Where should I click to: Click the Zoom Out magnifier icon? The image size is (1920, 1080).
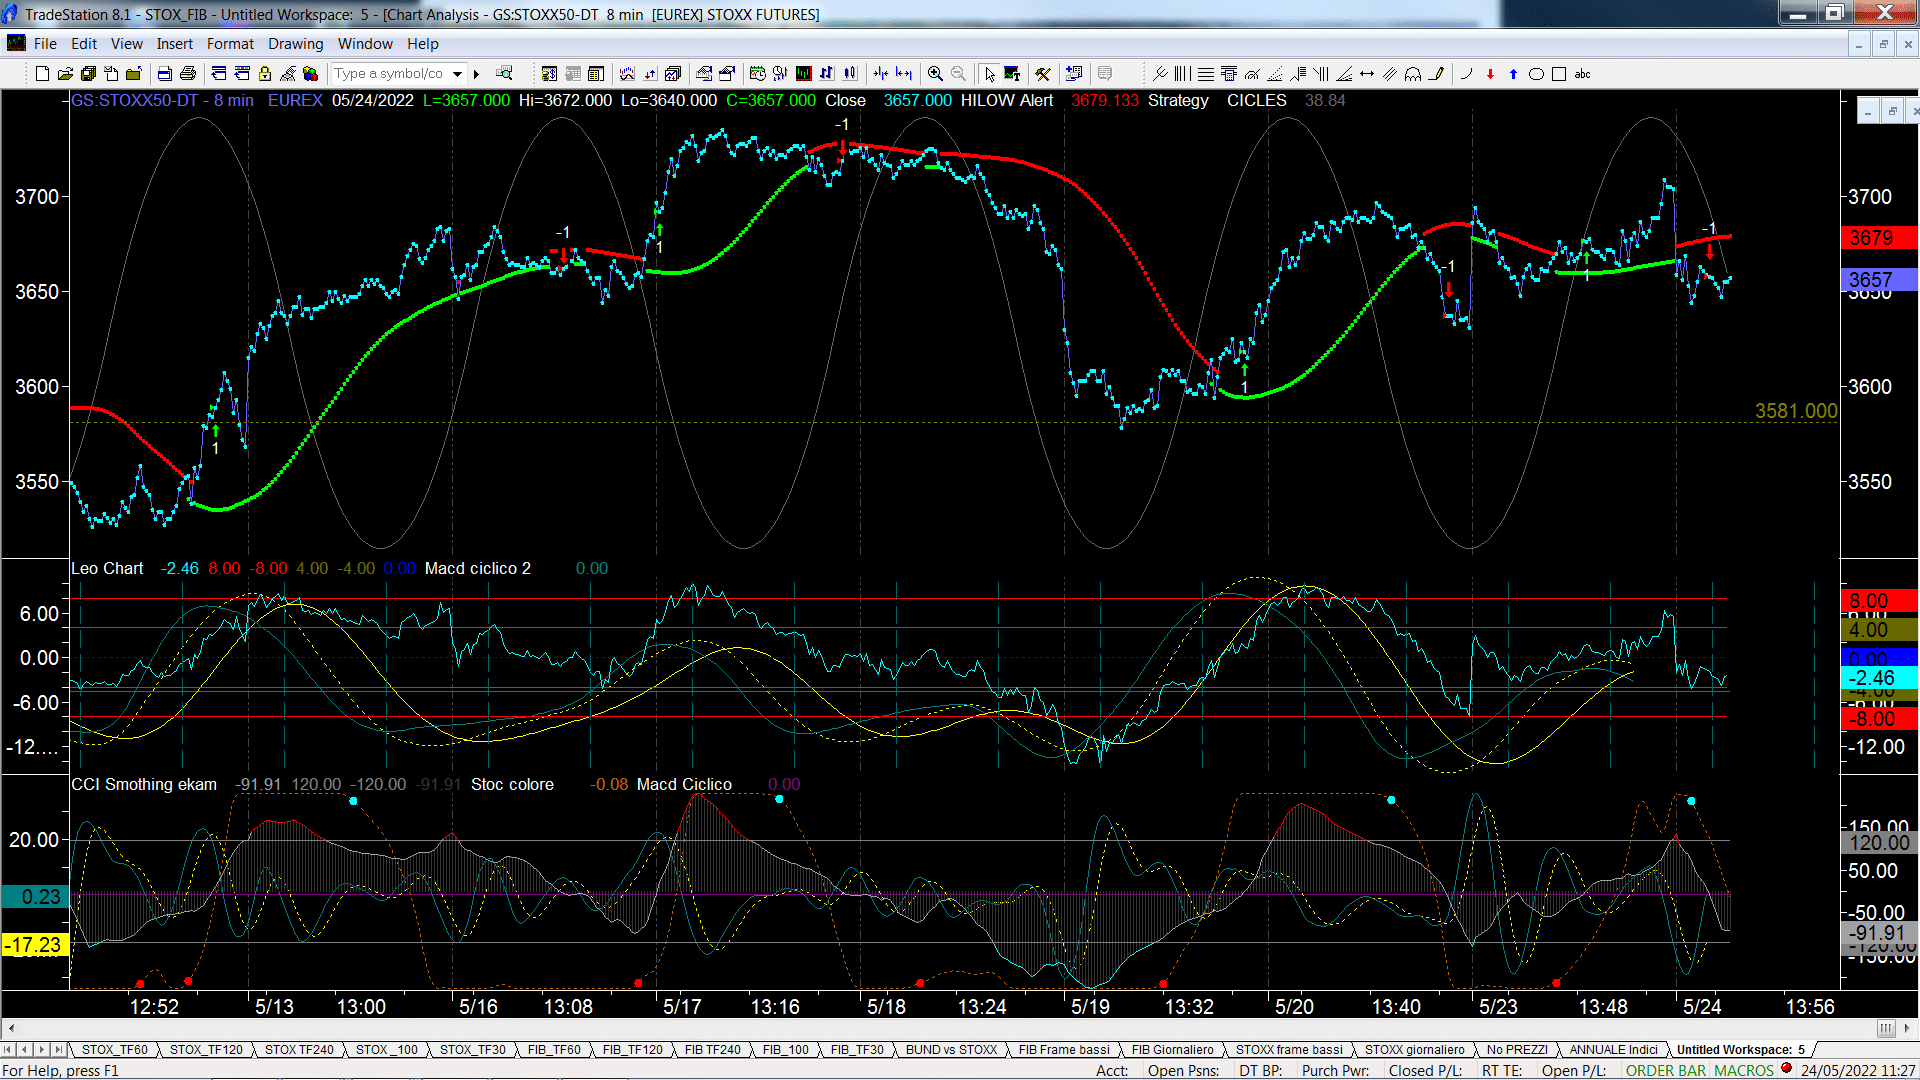[958, 73]
